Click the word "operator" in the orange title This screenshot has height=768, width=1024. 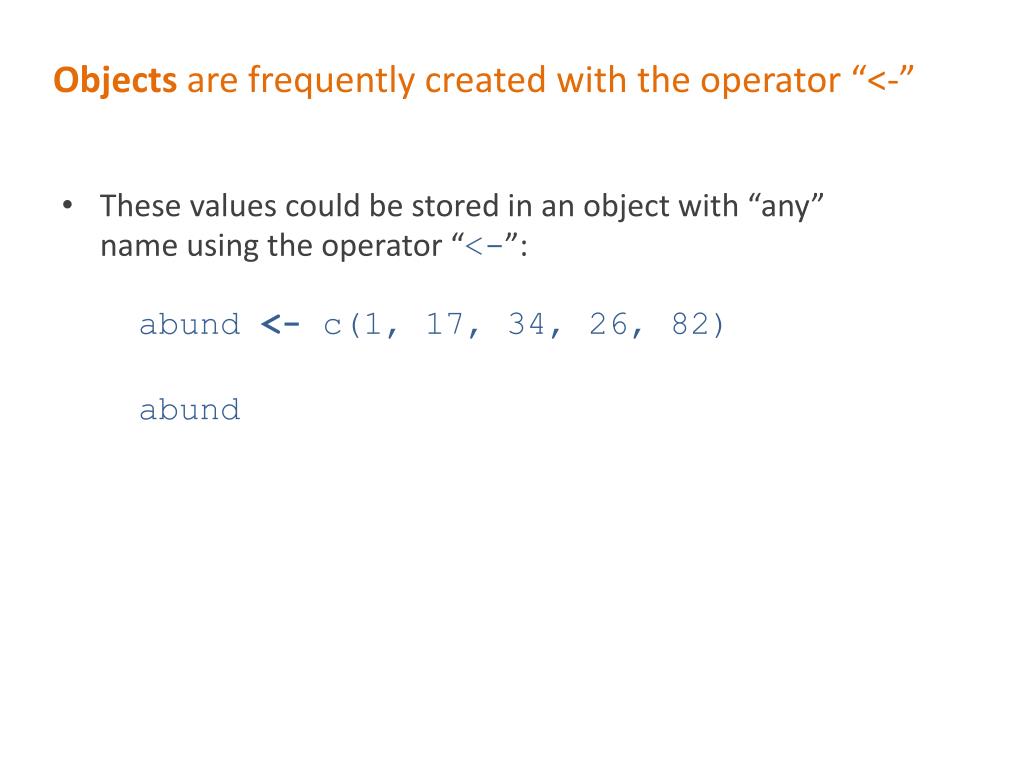tap(771, 82)
